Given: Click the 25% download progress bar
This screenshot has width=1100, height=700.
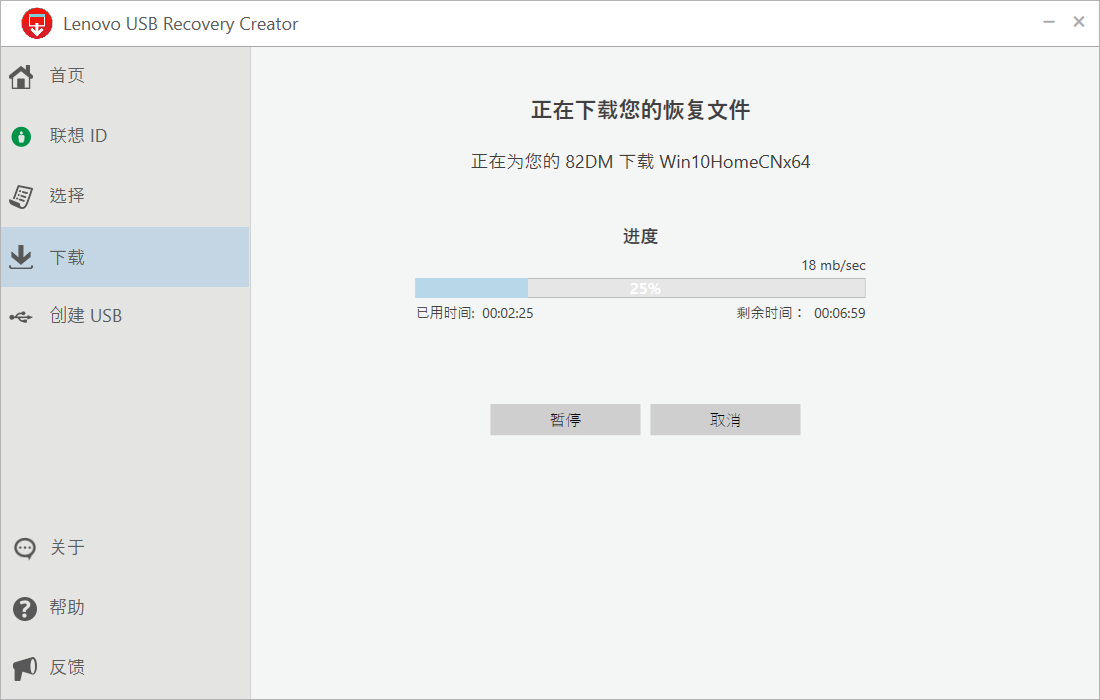Looking at the screenshot, I should [x=640, y=288].
